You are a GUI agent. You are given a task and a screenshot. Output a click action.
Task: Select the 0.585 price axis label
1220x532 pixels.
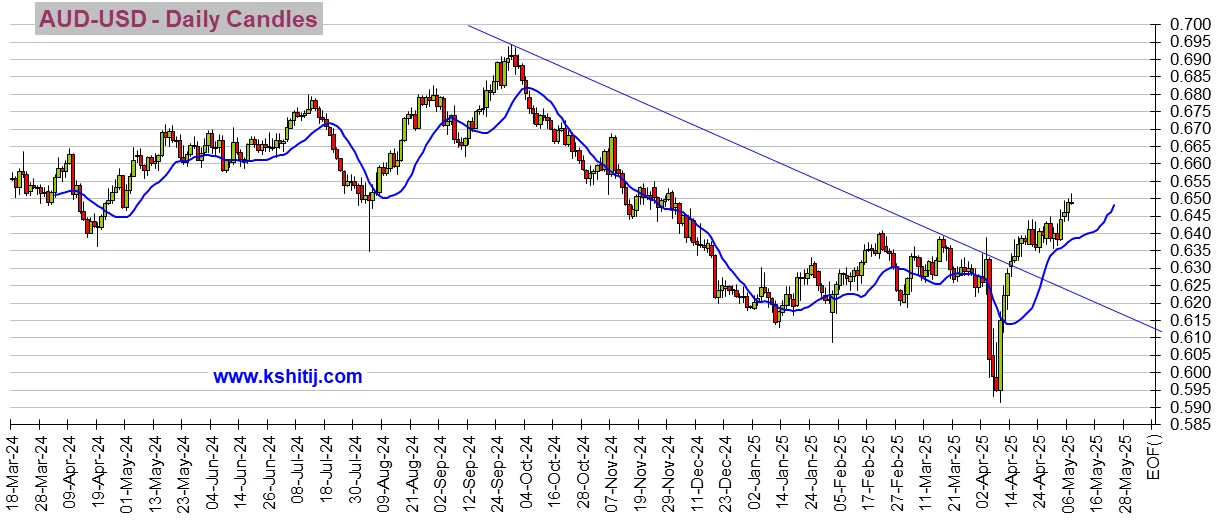point(1191,424)
